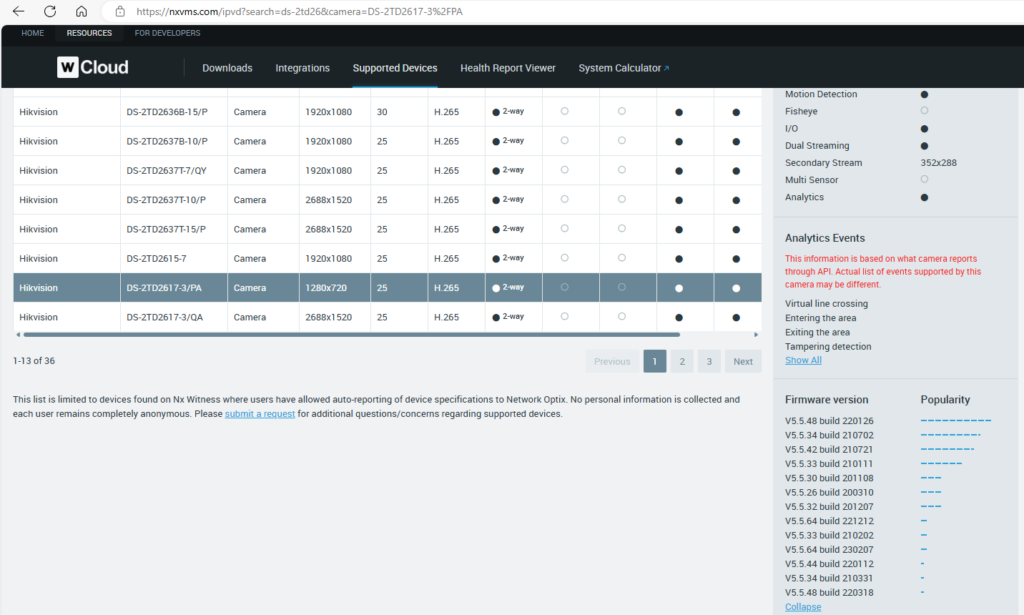Image resolution: width=1024 pixels, height=615 pixels.
Task: Click firmware V5.5.48 build 220126
Action: pyautogui.click(x=829, y=421)
